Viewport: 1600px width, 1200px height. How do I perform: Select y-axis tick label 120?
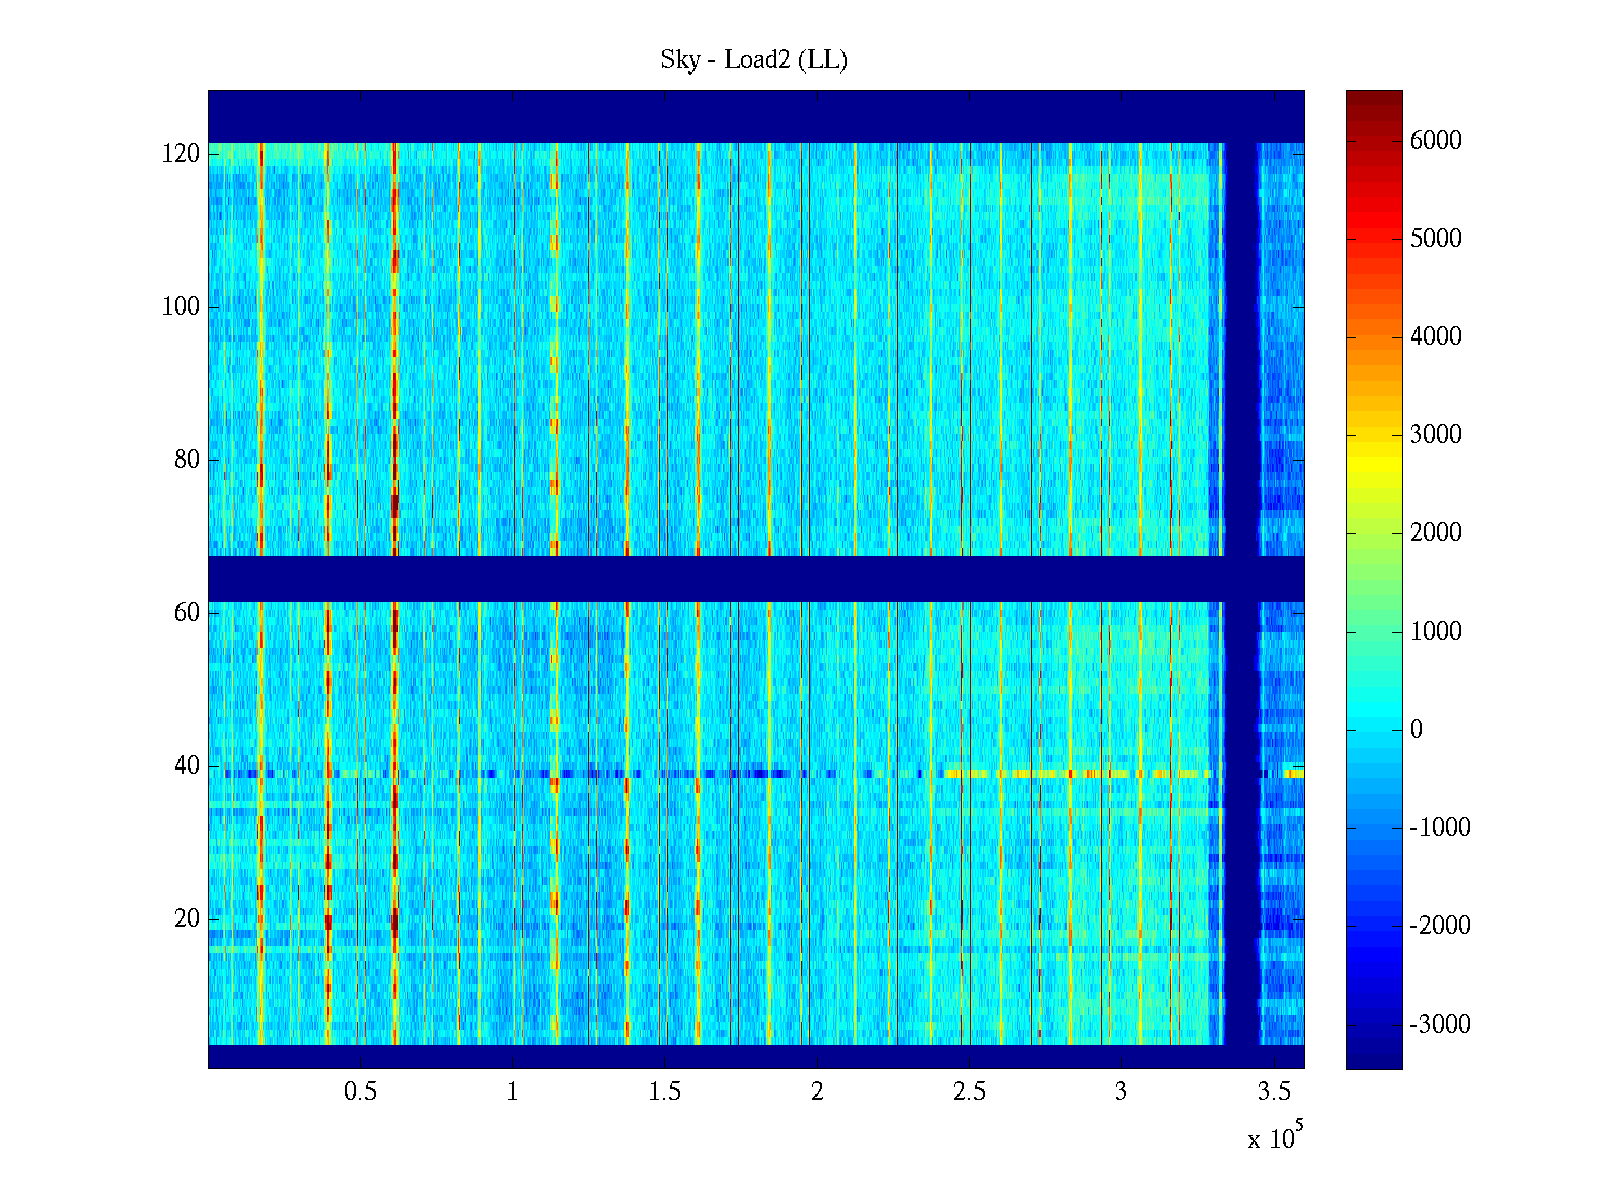tap(181, 154)
